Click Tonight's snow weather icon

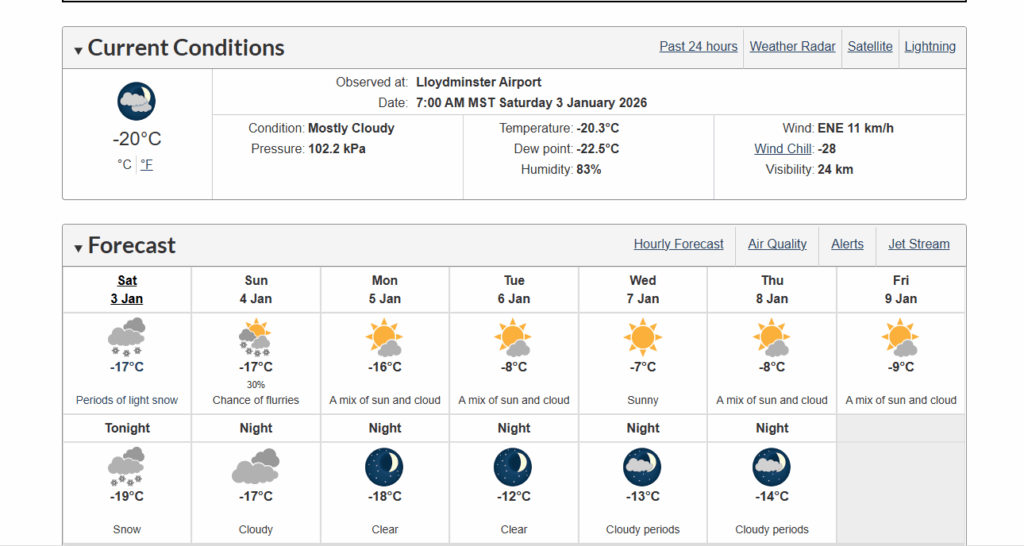(127, 467)
